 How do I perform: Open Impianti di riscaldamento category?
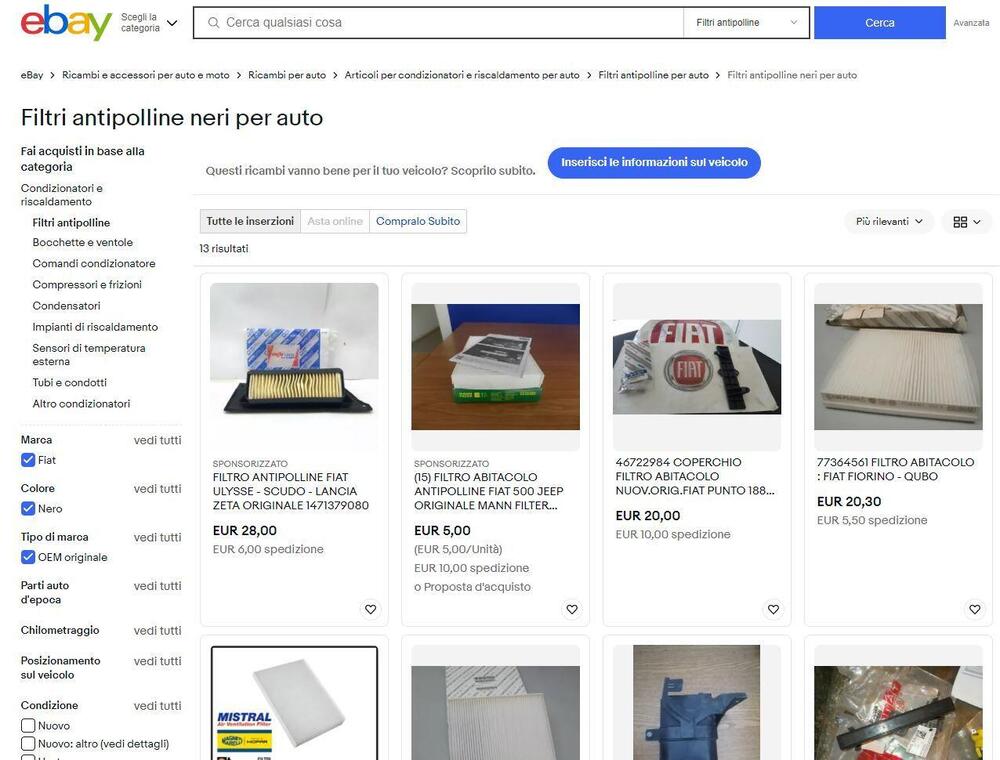tap(95, 327)
